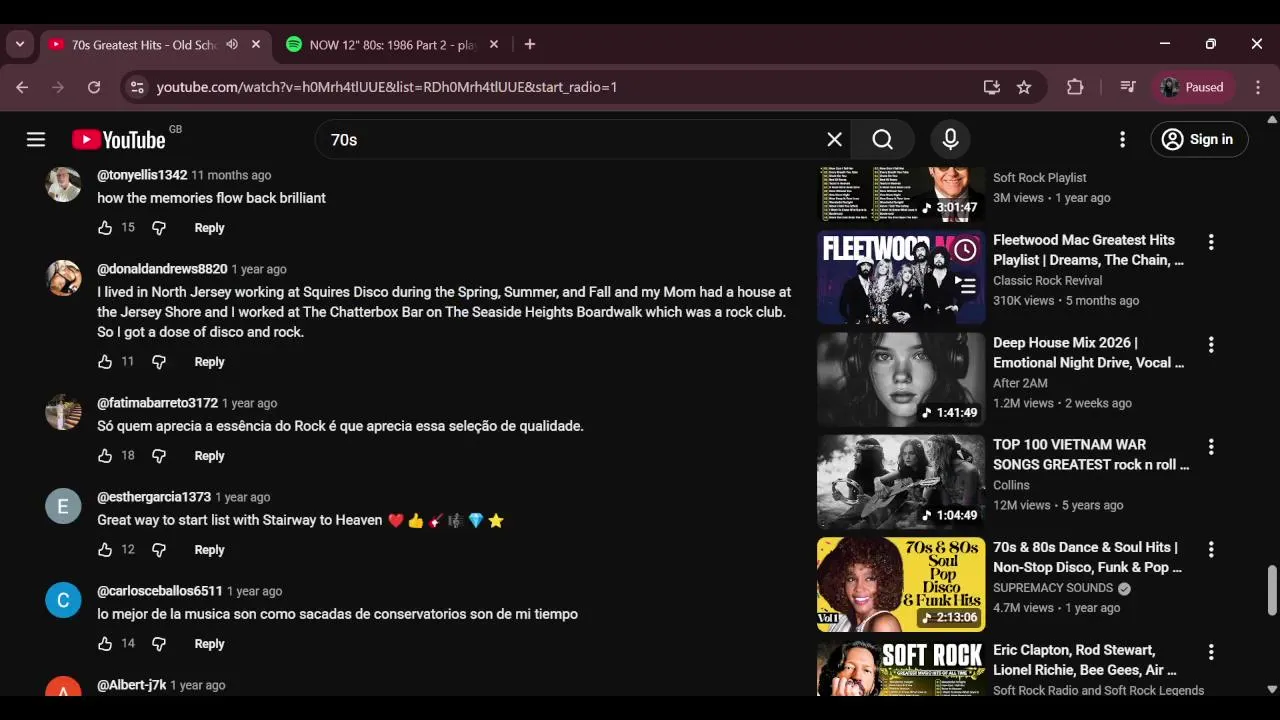Viewport: 1280px width, 720px height.
Task: Expand the tab search dropdown arrow
Action: 19,45
